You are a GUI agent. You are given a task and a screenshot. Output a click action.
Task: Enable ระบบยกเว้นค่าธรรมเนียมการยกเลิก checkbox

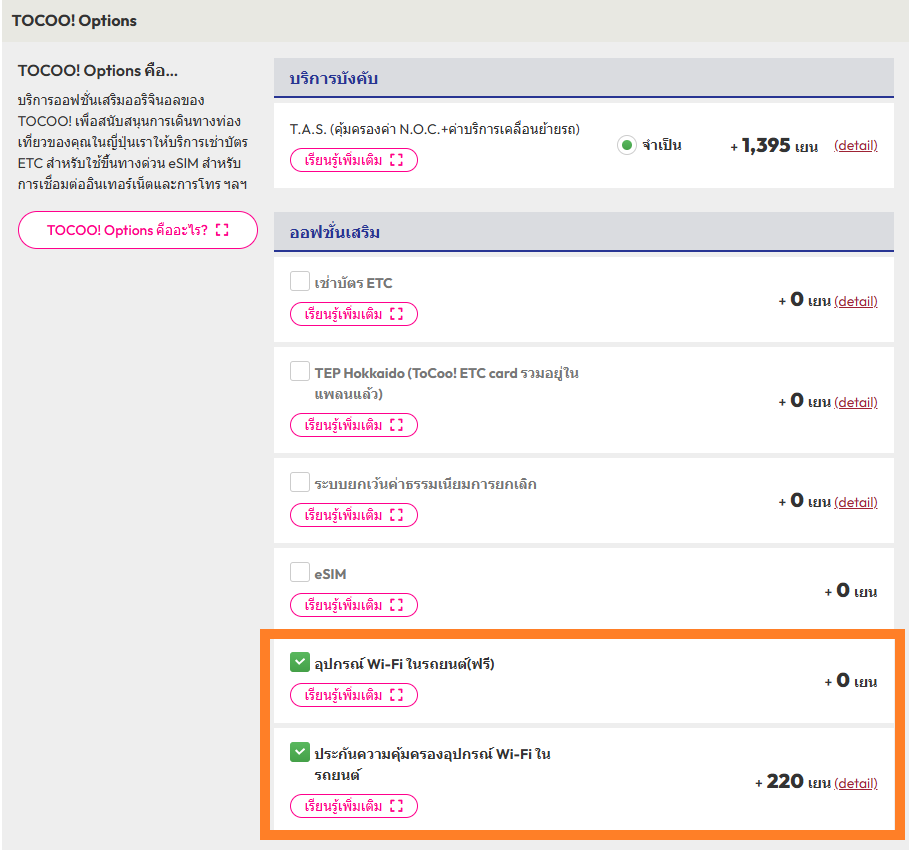[300, 482]
